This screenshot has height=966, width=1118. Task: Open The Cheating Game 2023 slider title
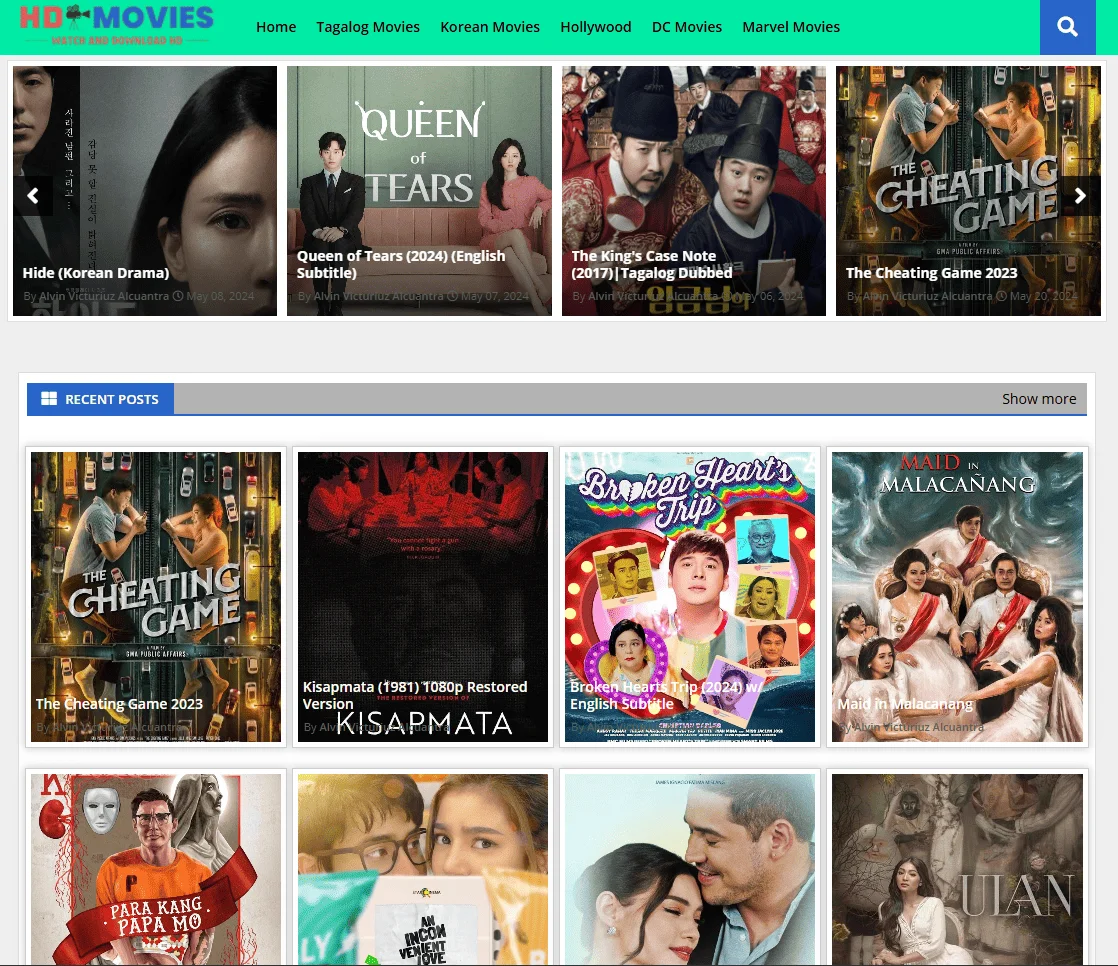(931, 273)
